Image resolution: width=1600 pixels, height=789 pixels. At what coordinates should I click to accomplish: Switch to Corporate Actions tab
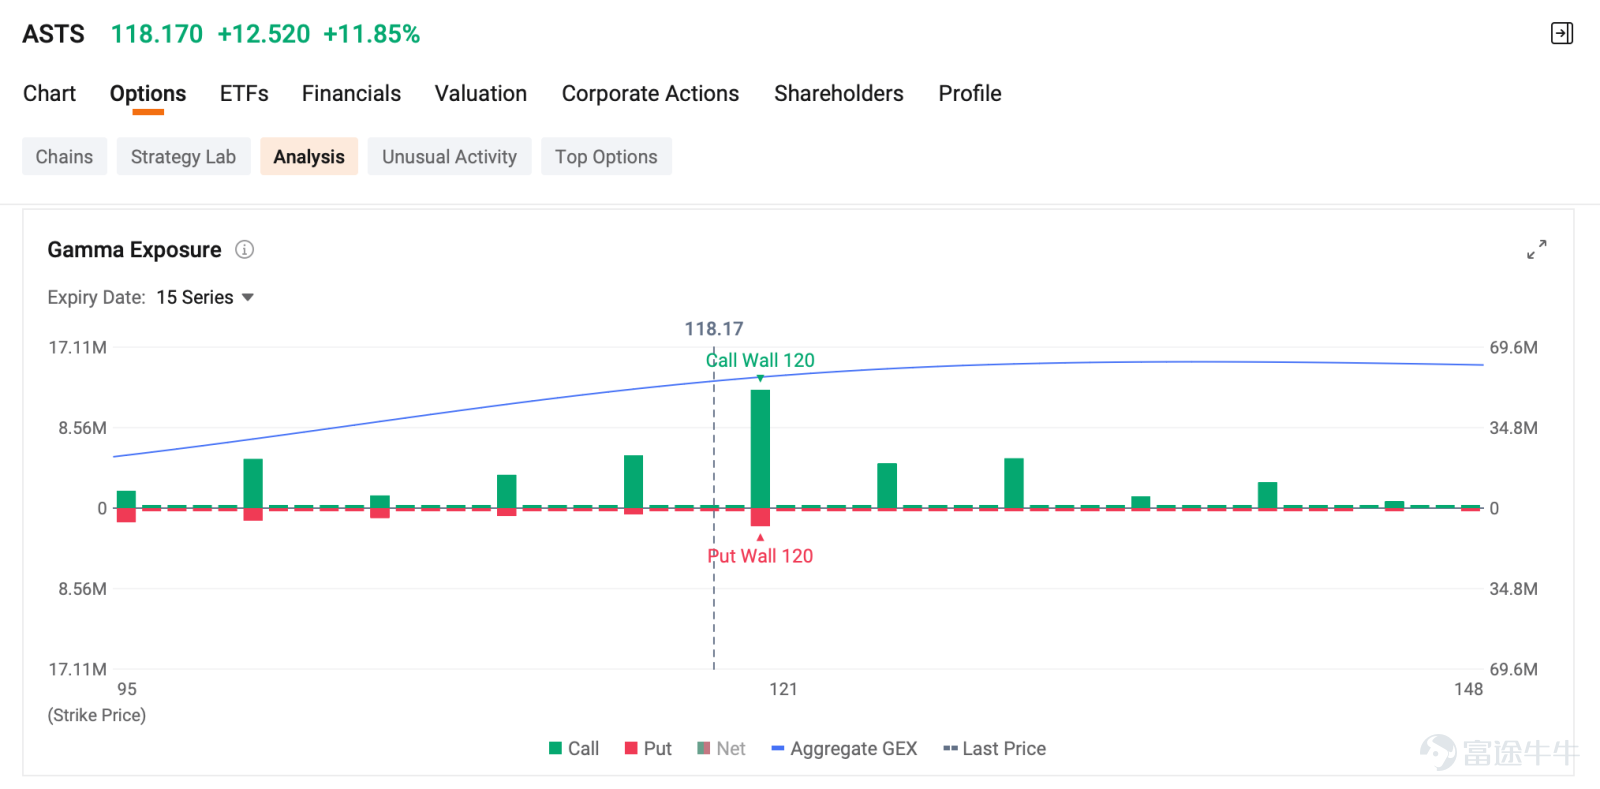click(650, 93)
